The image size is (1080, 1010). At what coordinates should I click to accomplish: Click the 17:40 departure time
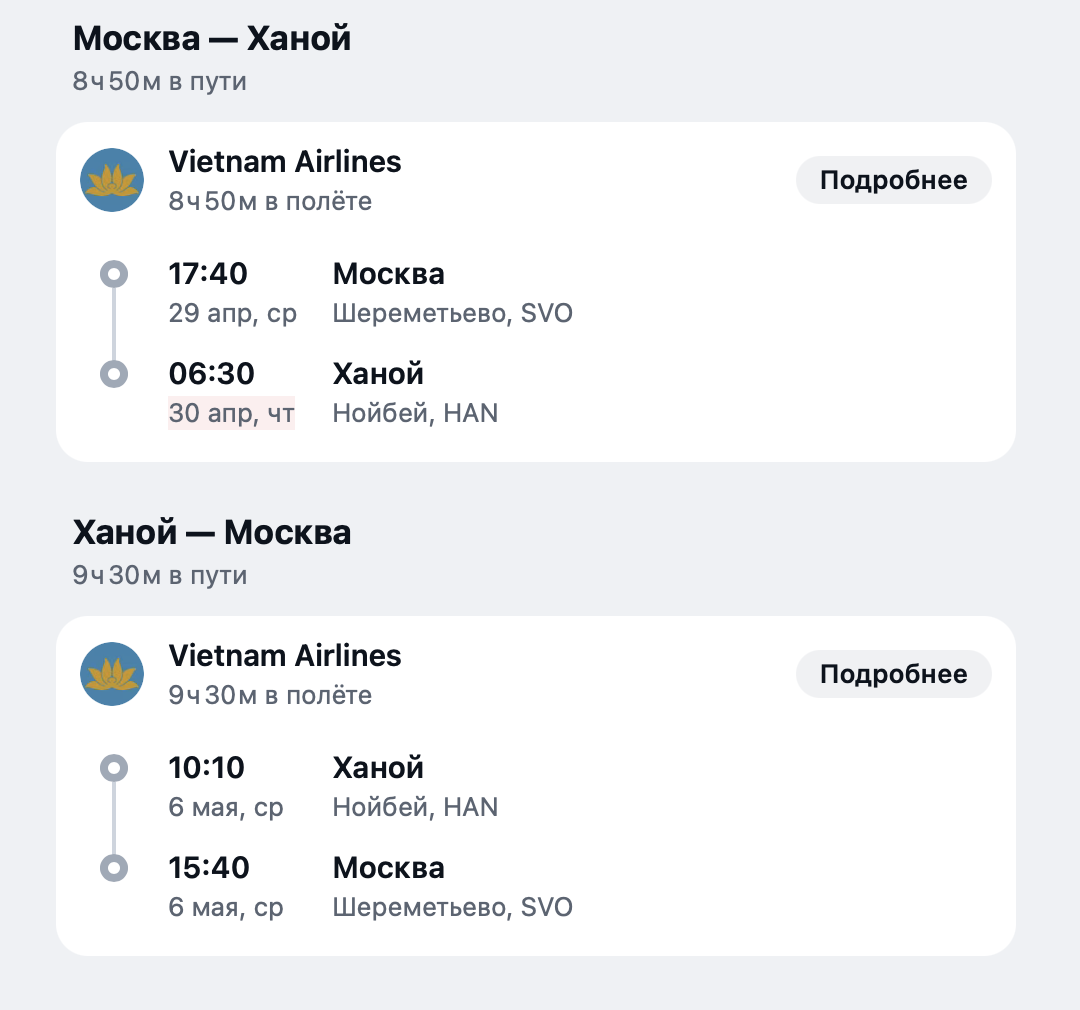208,274
